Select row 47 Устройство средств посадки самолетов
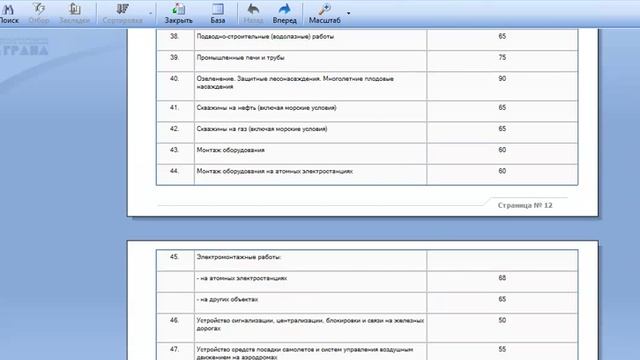This screenshot has width=640, height=360. click(x=305, y=353)
